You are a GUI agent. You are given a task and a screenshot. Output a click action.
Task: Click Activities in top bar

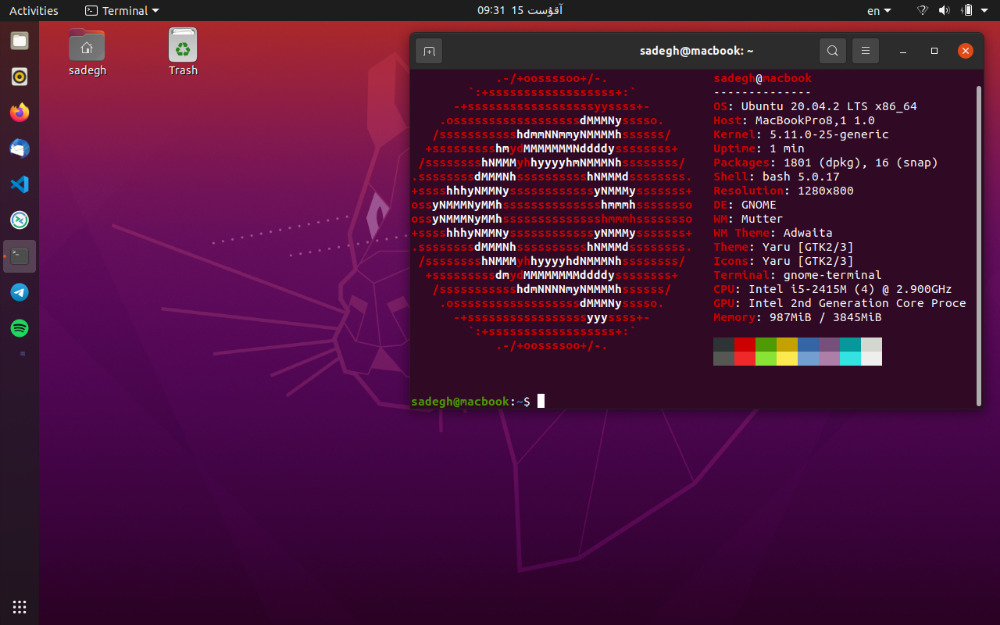[x=33, y=10]
